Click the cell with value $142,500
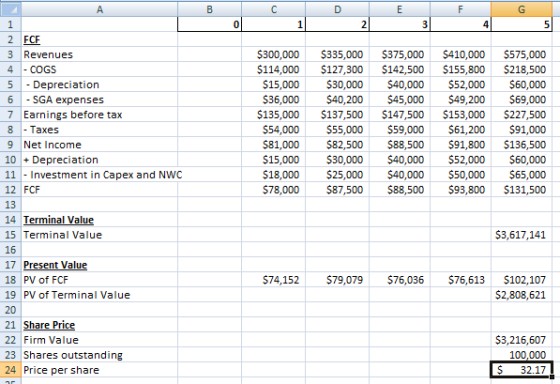The height and width of the screenshot is (384, 560). 400,69
